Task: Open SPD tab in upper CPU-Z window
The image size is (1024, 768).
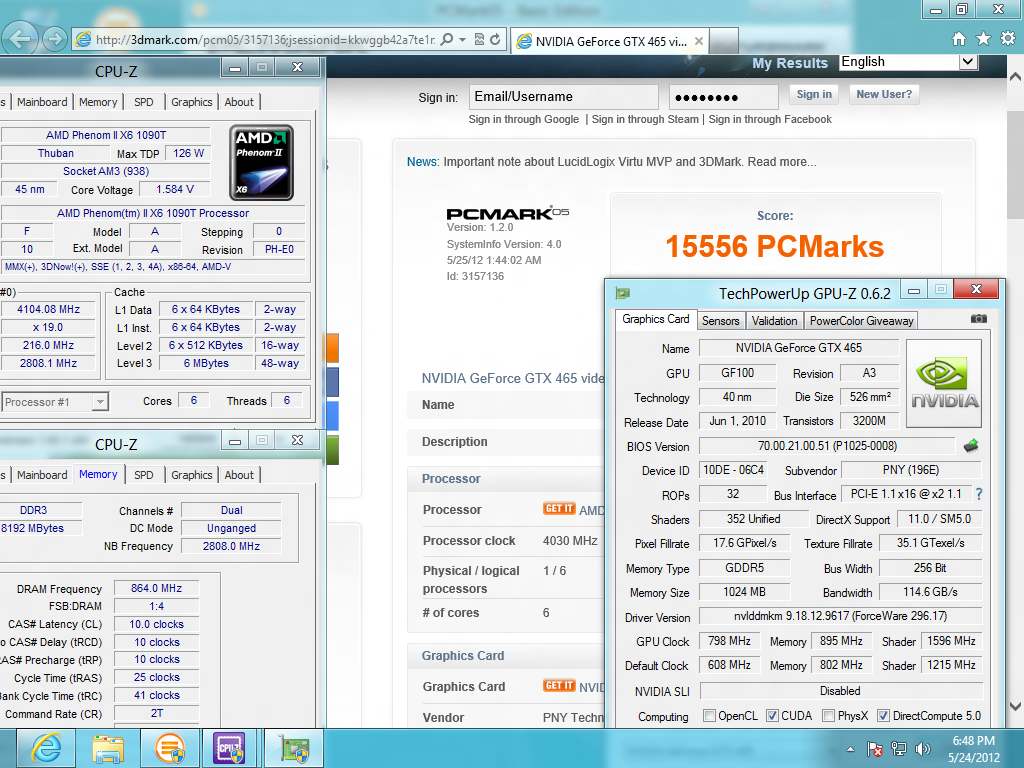Action: 144,102
